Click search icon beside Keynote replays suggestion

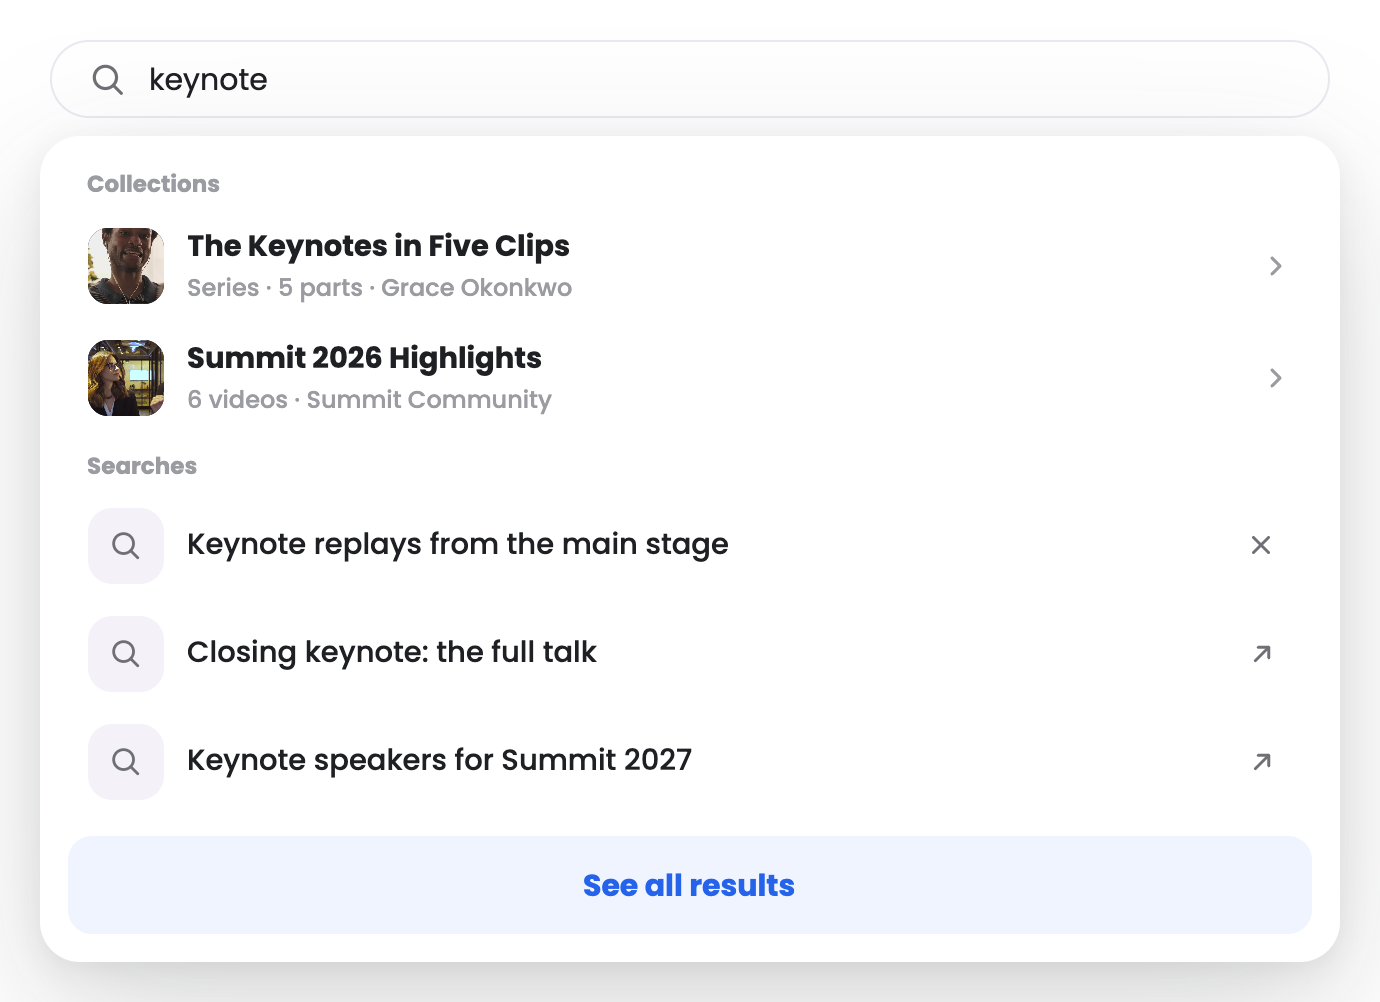coord(126,546)
